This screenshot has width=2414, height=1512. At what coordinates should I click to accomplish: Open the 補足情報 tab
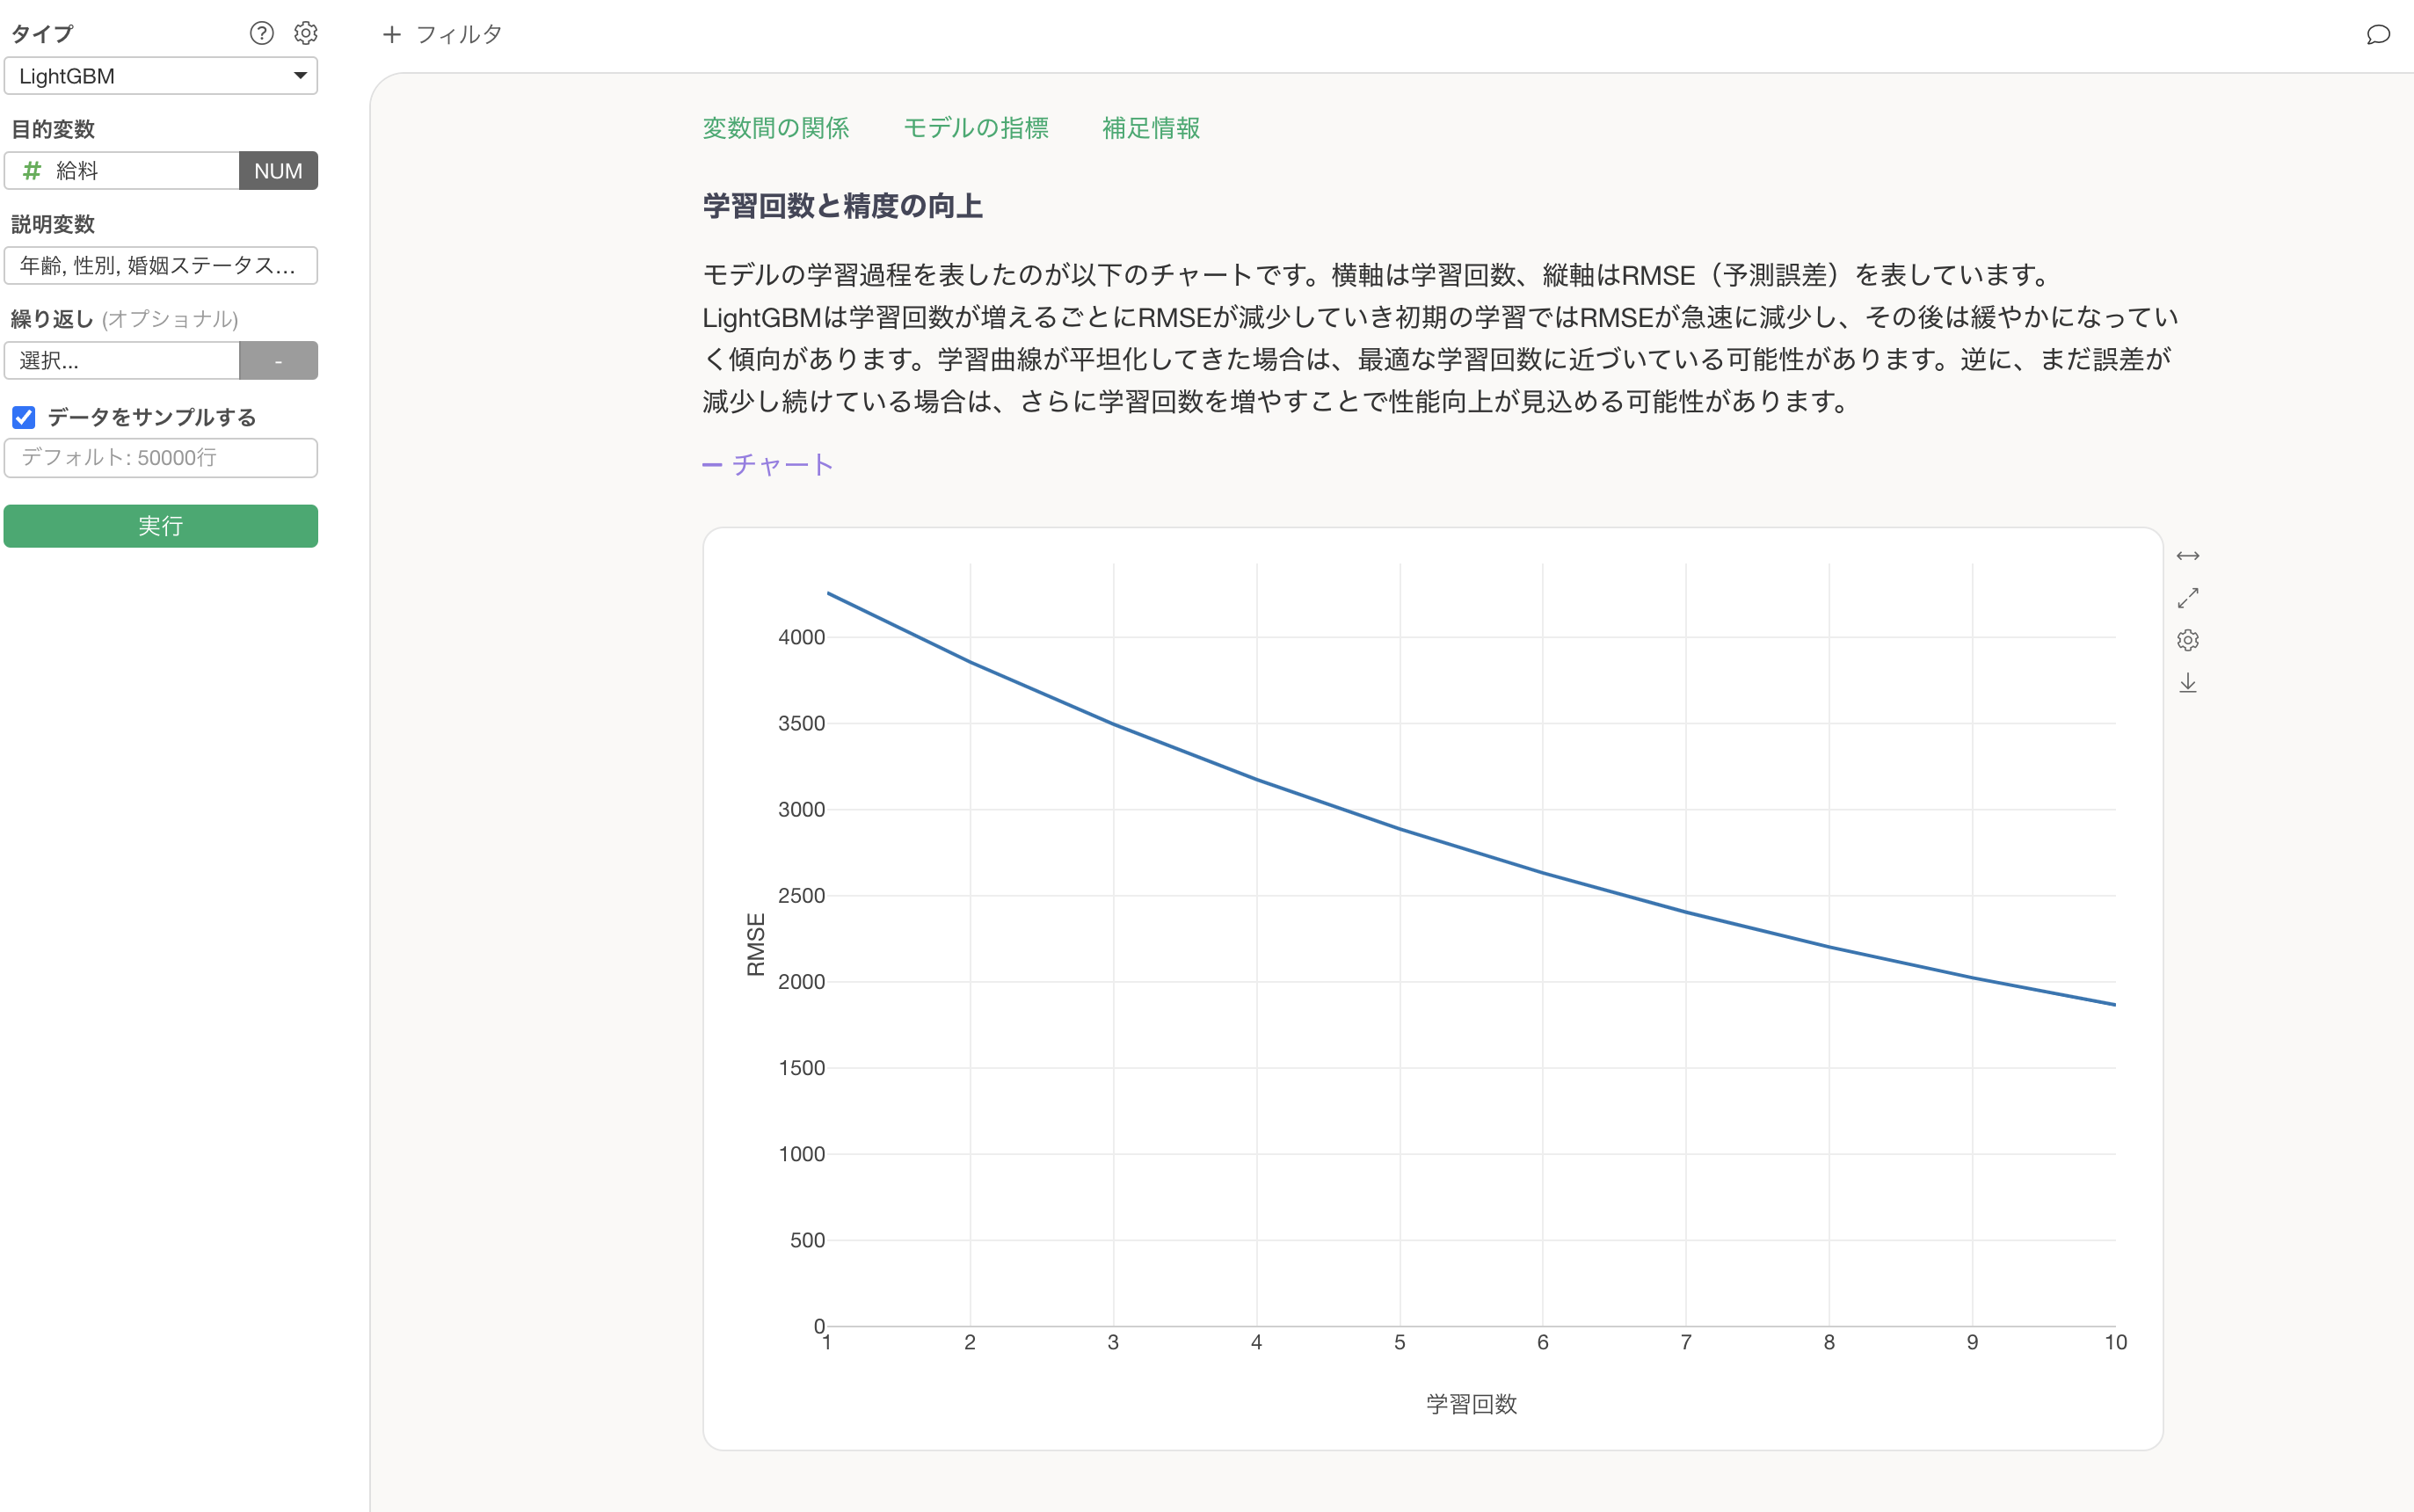tap(1150, 128)
